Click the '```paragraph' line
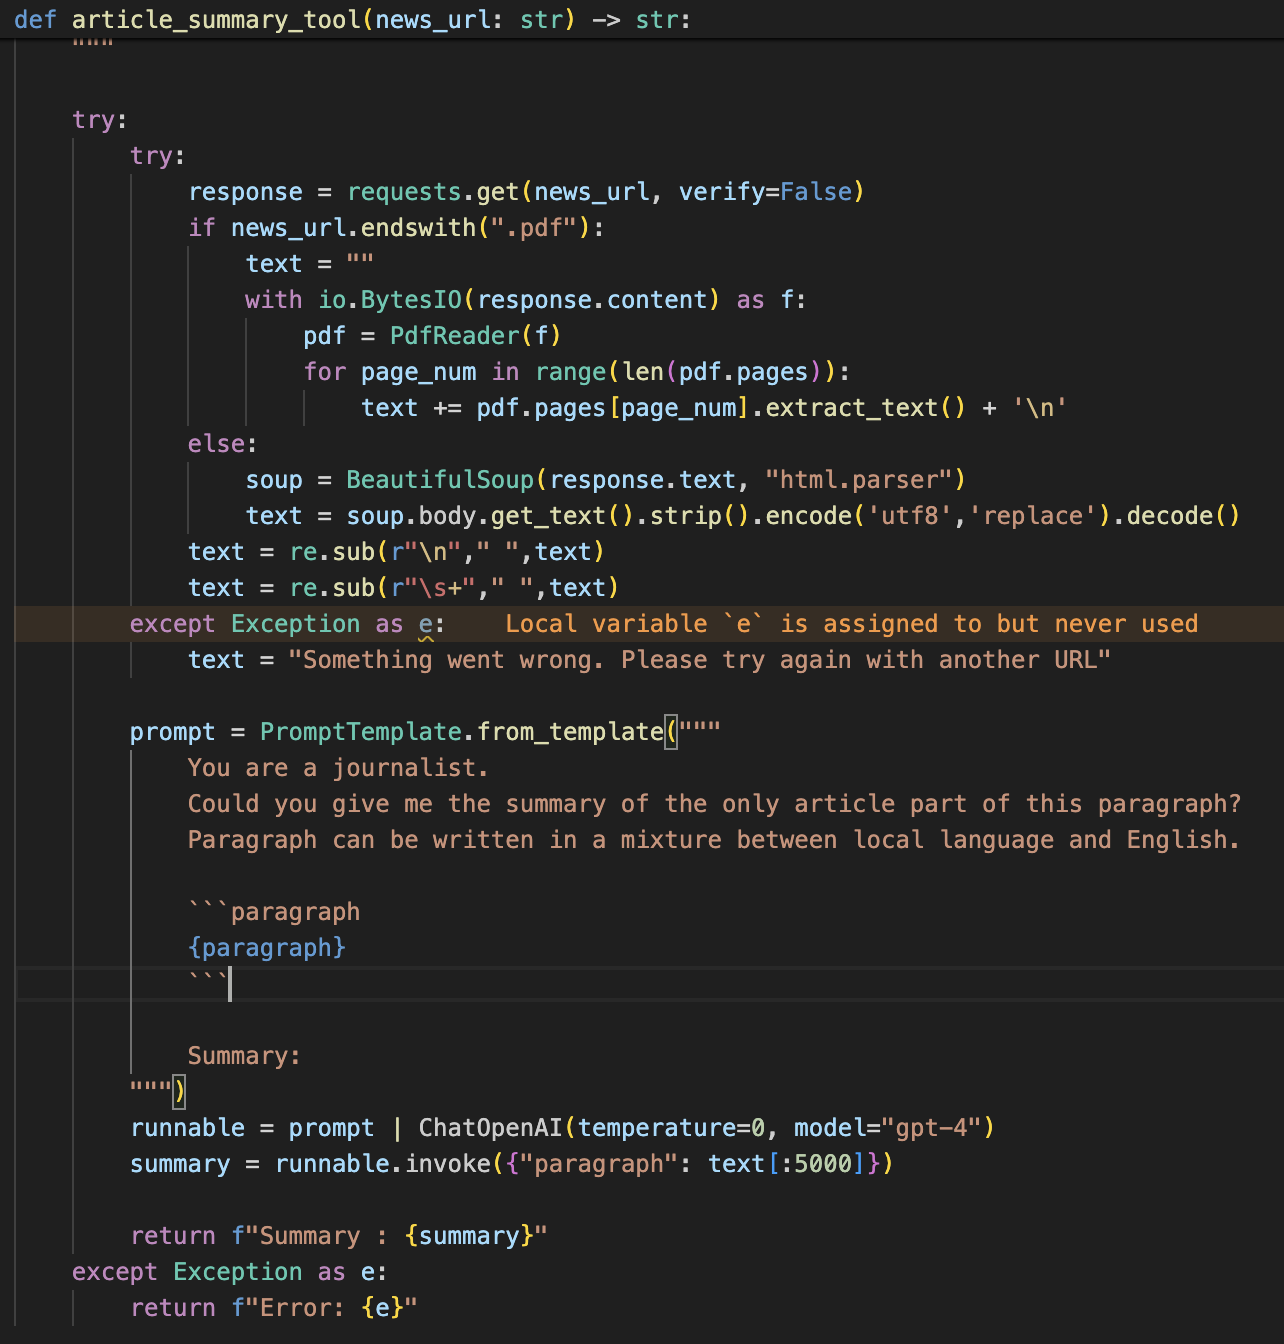Screen dimensions: 1284x1344 (274, 912)
